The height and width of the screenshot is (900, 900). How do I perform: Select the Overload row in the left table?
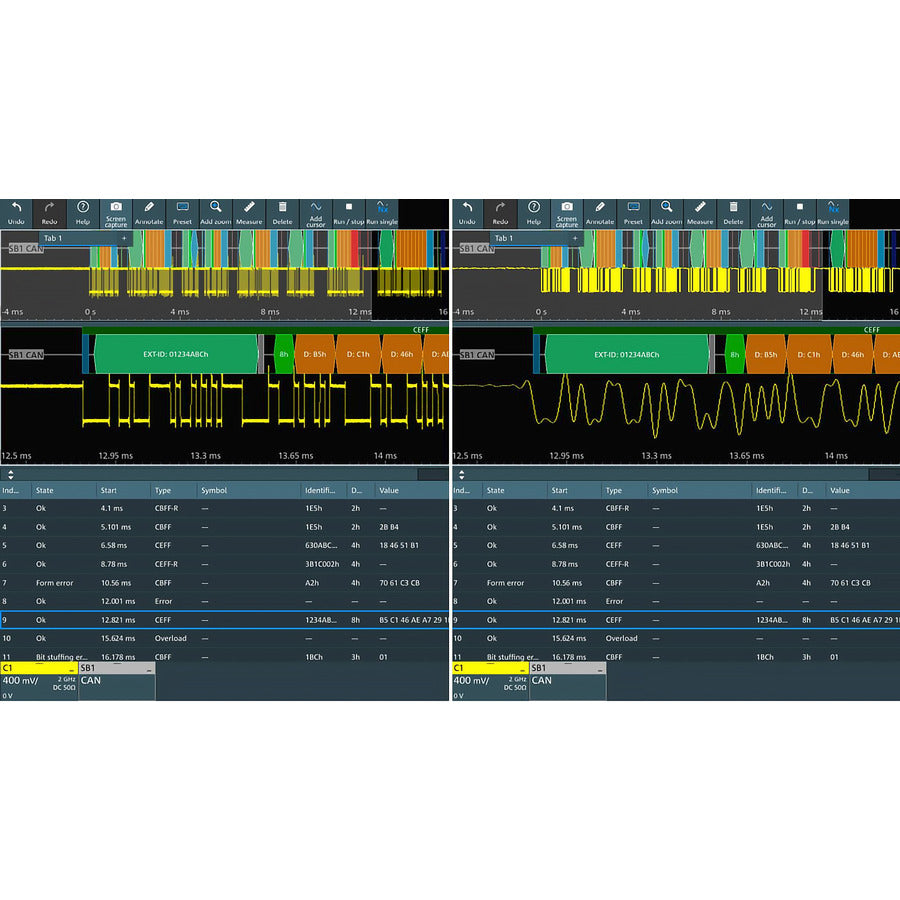click(224, 639)
